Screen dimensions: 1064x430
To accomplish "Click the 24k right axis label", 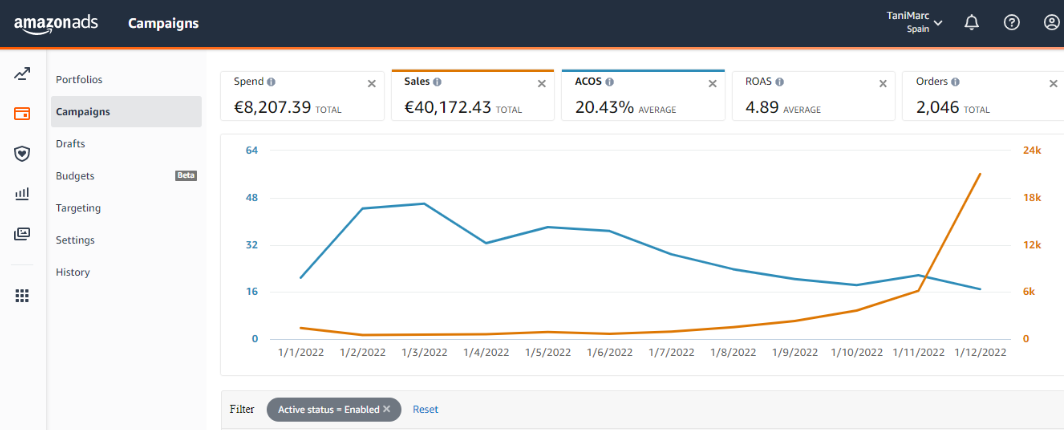I will pyautogui.click(x=1032, y=151).
